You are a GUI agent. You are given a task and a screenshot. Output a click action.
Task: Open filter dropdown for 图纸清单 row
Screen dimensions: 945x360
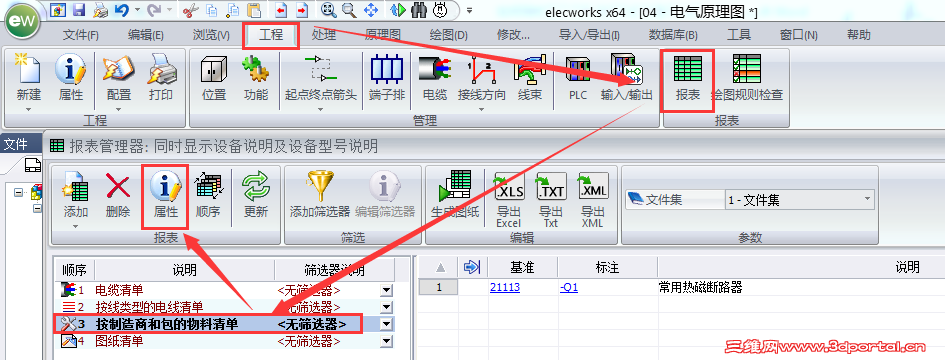pos(387,342)
